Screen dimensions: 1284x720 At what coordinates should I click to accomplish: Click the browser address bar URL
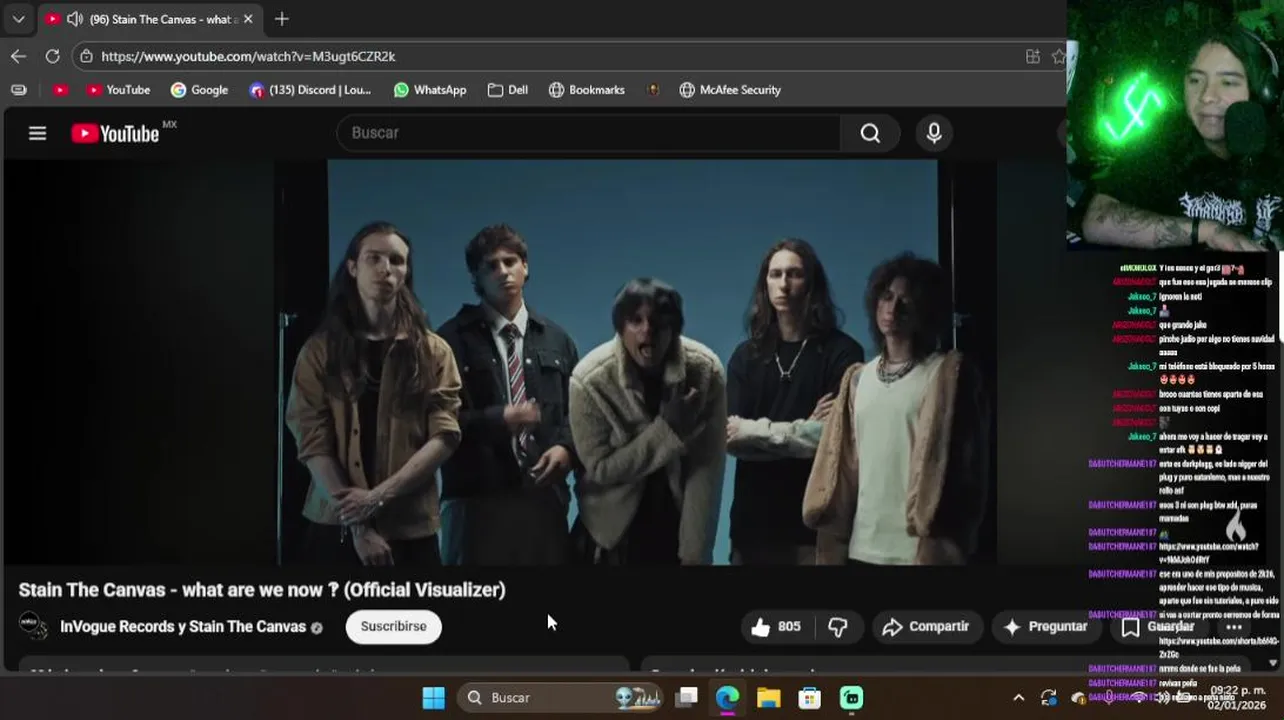(x=248, y=57)
